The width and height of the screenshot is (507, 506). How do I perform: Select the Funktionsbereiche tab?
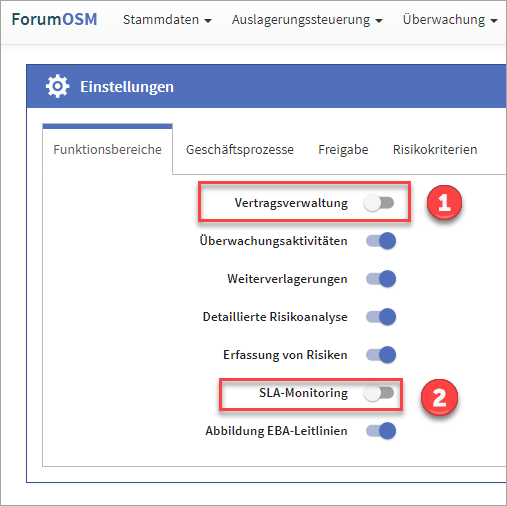(107, 149)
